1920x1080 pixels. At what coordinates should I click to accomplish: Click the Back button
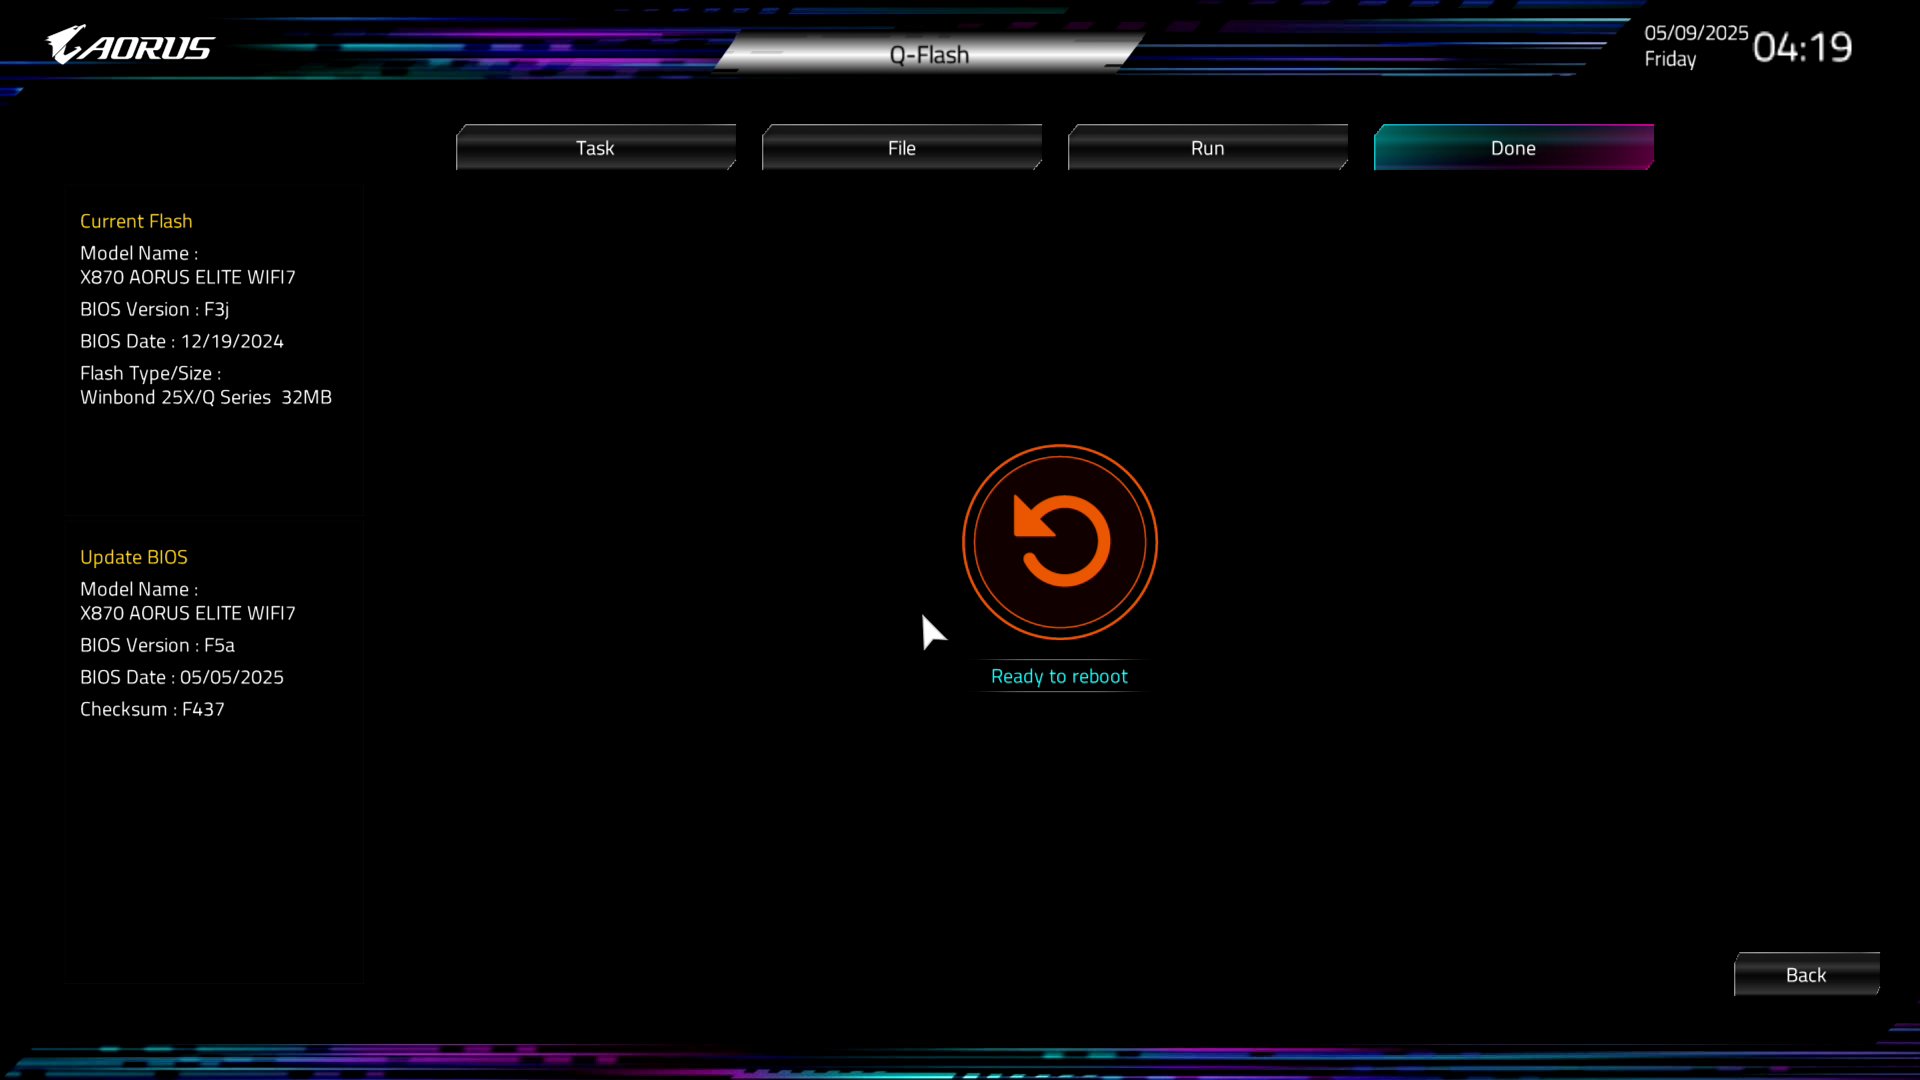pos(1807,975)
